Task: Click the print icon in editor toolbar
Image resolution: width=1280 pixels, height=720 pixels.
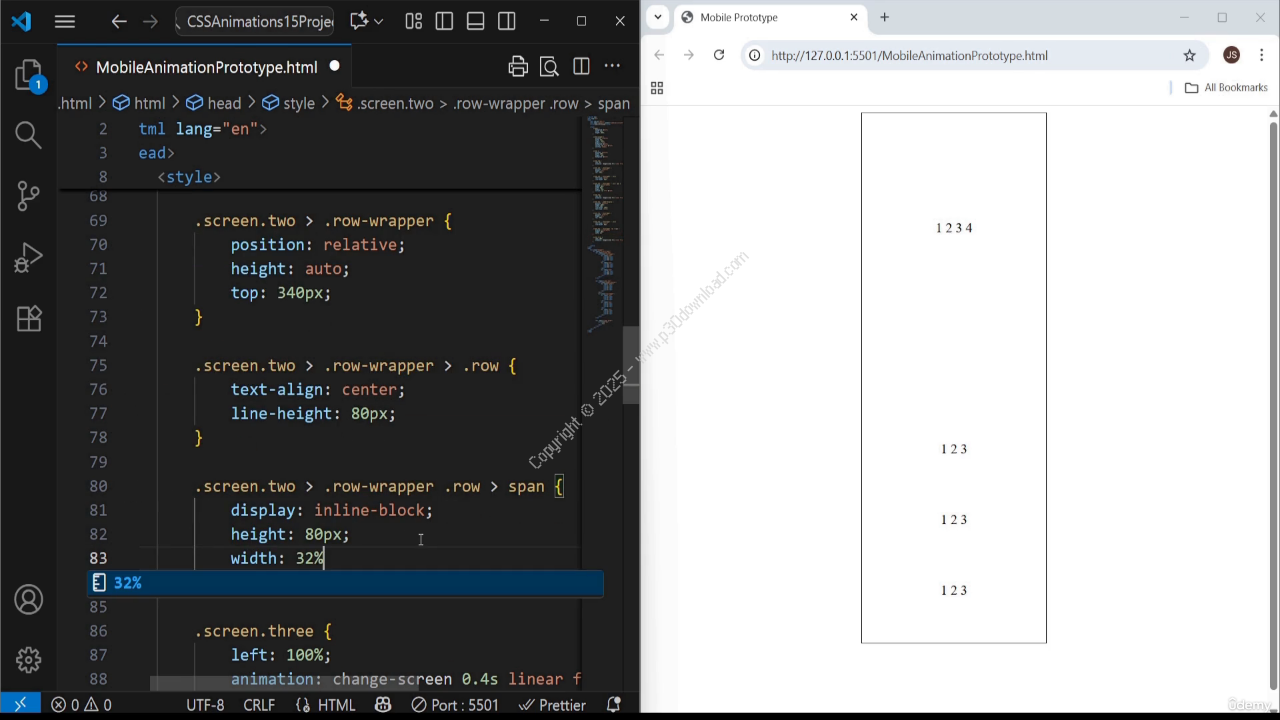Action: click(x=518, y=67)
